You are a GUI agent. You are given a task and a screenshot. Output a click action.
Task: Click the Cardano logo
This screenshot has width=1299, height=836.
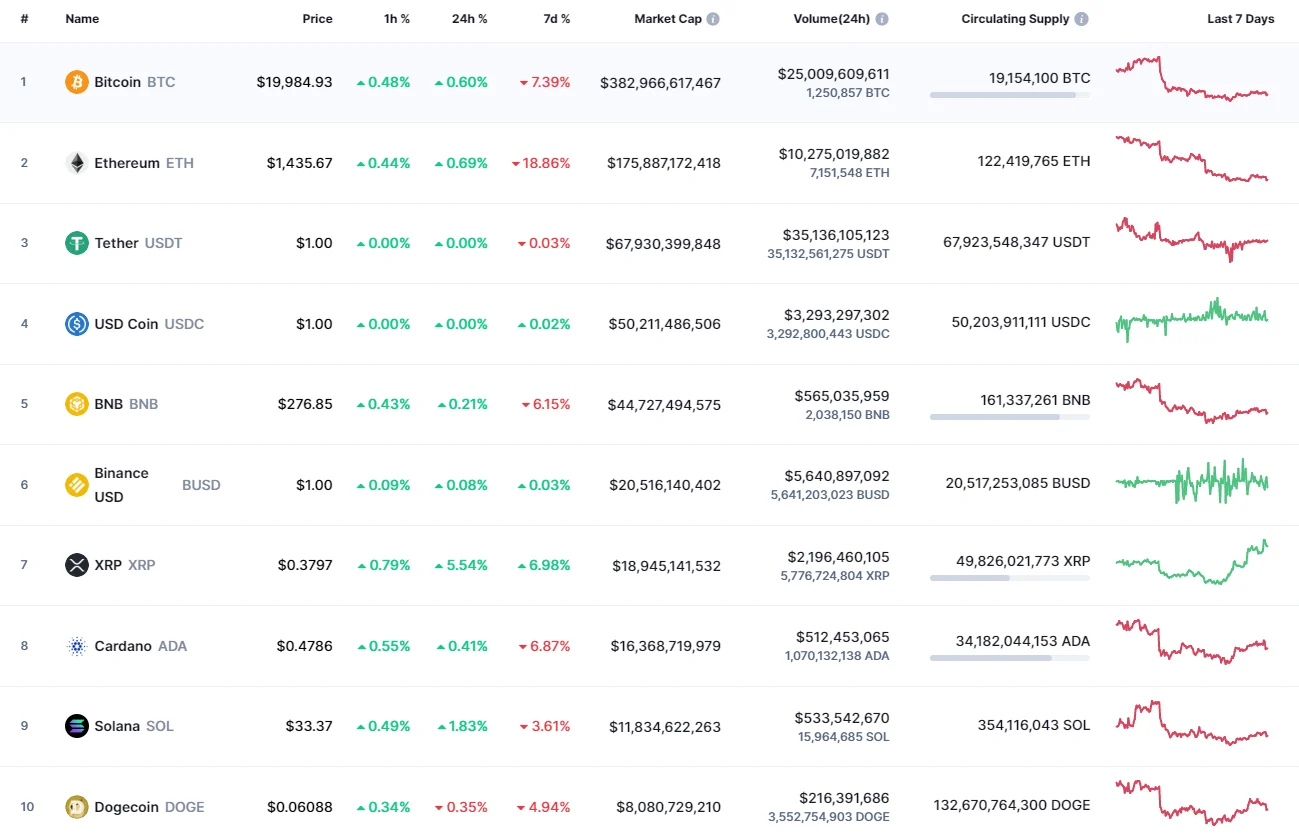click(x=76, y=646)
